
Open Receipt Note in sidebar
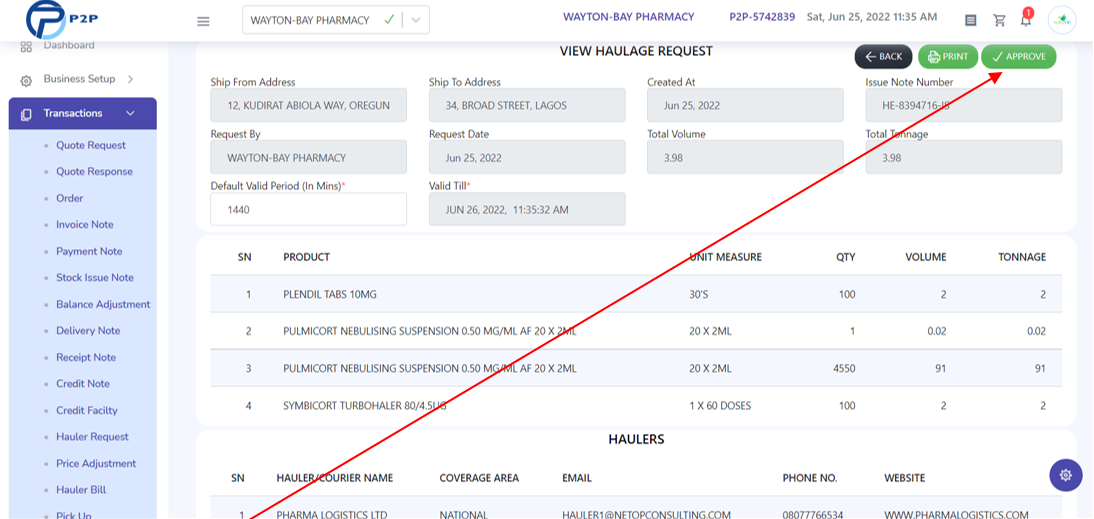click(87, 357)
